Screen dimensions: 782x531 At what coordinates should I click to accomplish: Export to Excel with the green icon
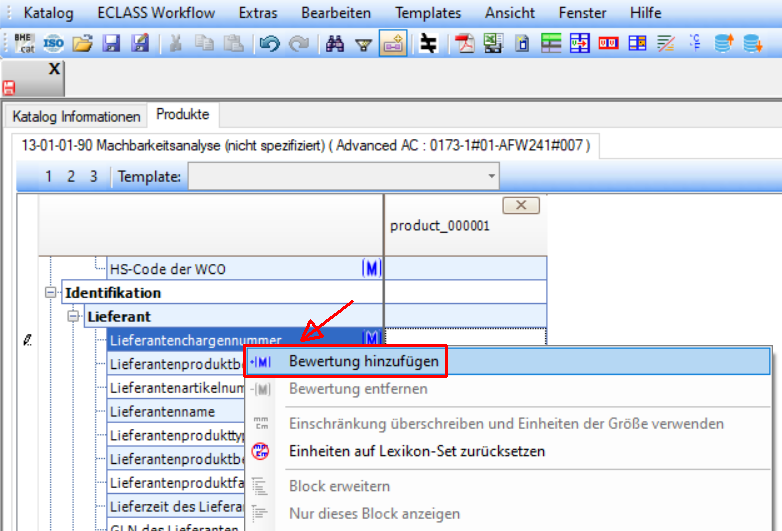click(493, 43)
